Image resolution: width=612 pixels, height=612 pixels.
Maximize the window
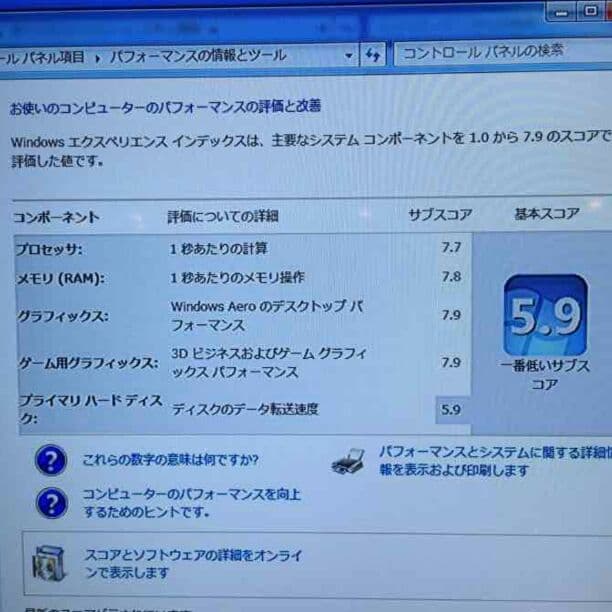tap(590, 11)
